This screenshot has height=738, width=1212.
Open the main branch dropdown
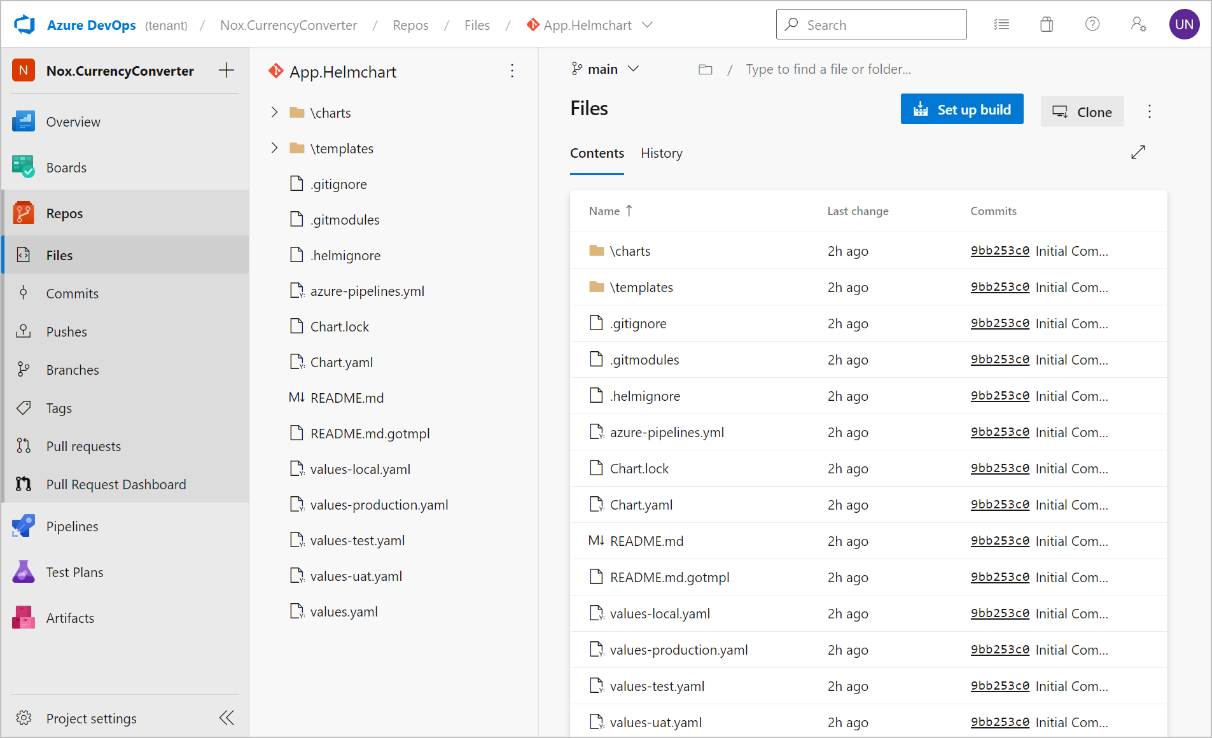(605, 69)
